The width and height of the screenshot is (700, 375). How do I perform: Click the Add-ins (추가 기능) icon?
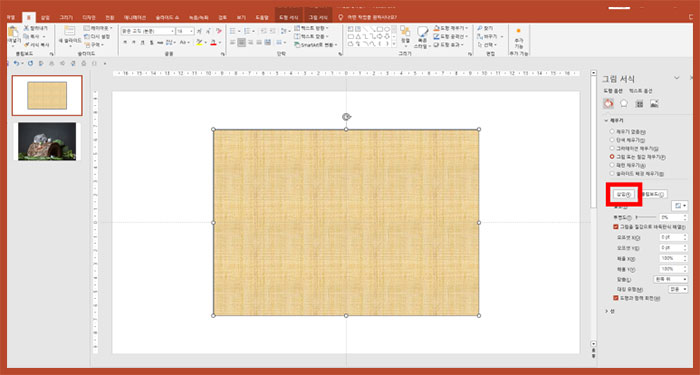point(518,31)
